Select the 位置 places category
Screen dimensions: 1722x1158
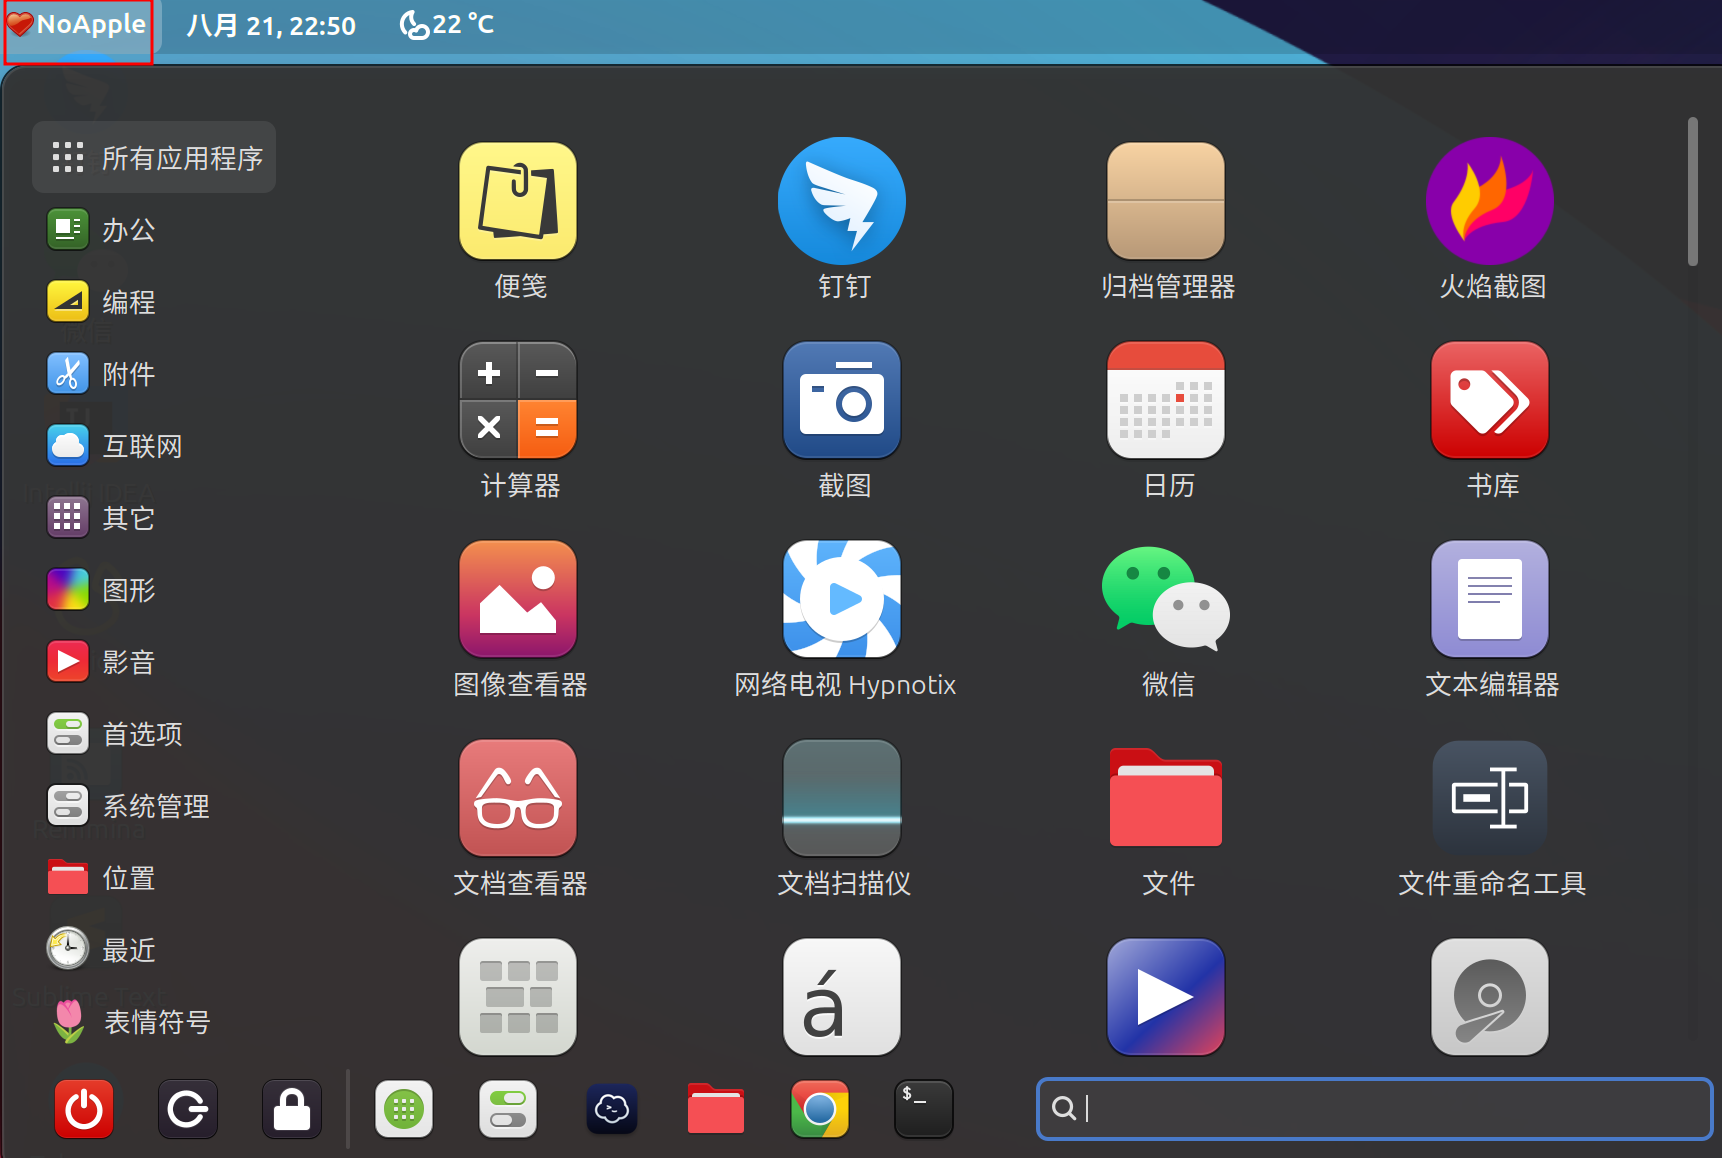pyautogui.click(x=154, y=878)
